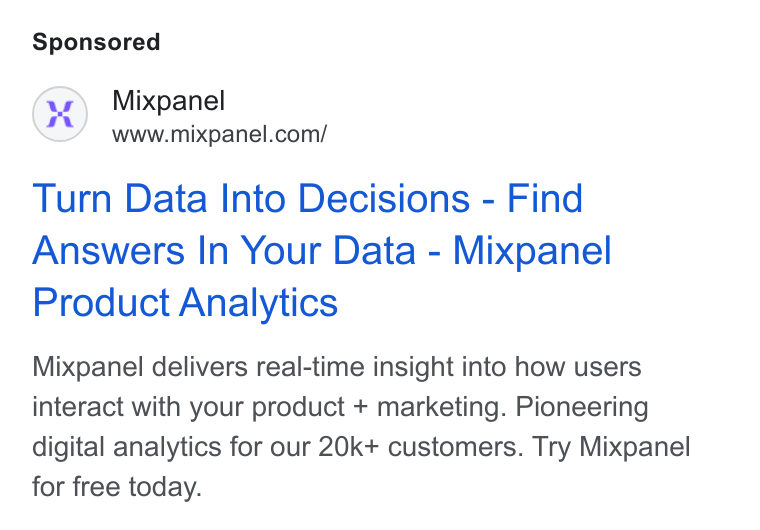
Task: Click 'interact with your product' text
Action: coord(189,407)
